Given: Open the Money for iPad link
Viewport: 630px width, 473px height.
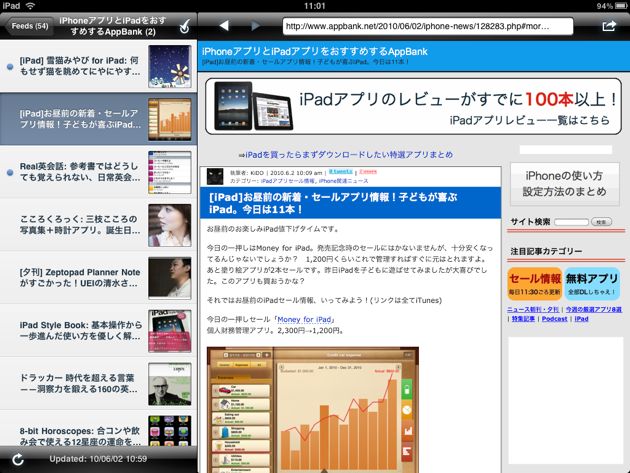Looking at the screenshot, I should pyautogui.click(x=304, y=319).
